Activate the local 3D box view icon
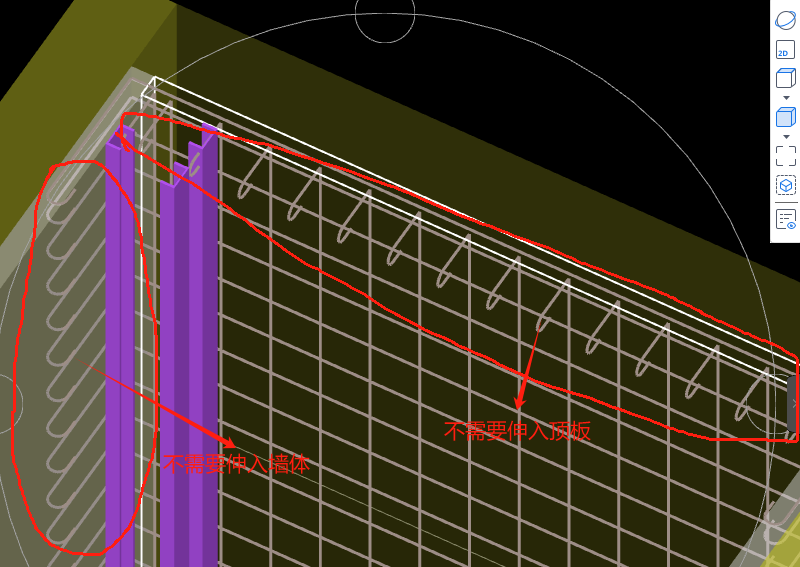This screenshot has width=800, height=567. (785, 185)
